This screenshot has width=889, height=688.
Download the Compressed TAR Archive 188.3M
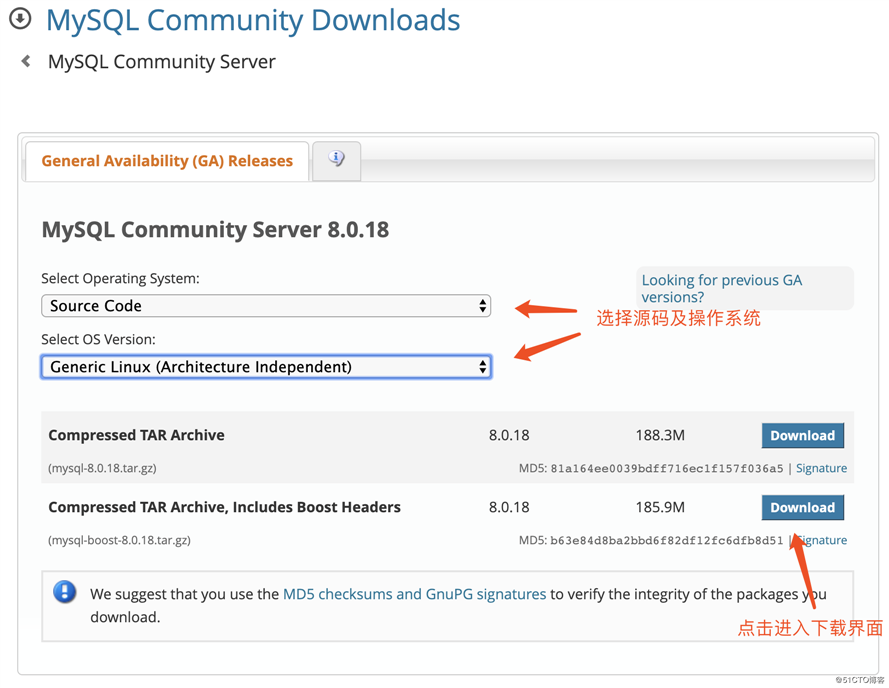tap(802, 436)
